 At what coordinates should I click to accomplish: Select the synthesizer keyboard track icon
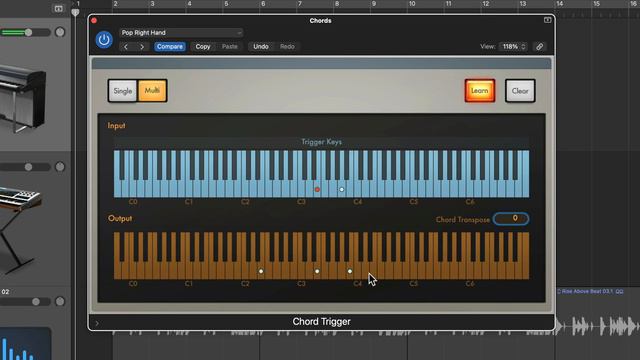(20, 231)
